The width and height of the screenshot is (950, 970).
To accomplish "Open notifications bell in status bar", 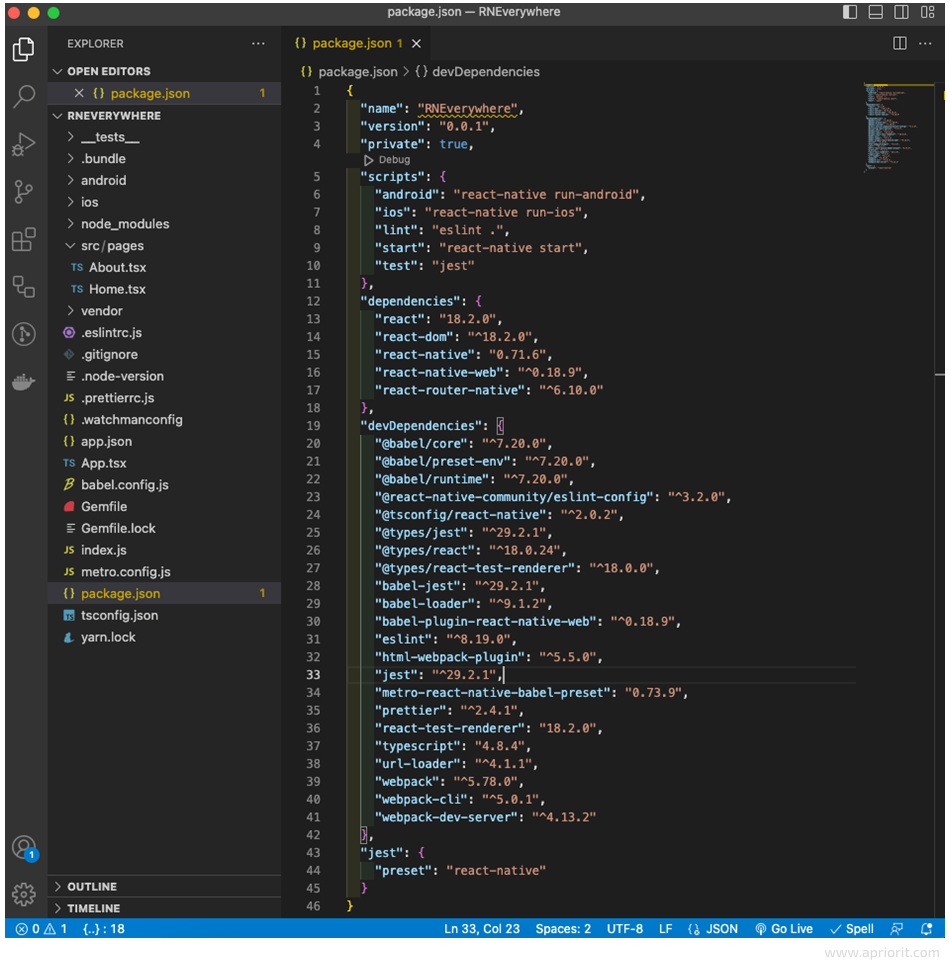I will click(926, 929).
